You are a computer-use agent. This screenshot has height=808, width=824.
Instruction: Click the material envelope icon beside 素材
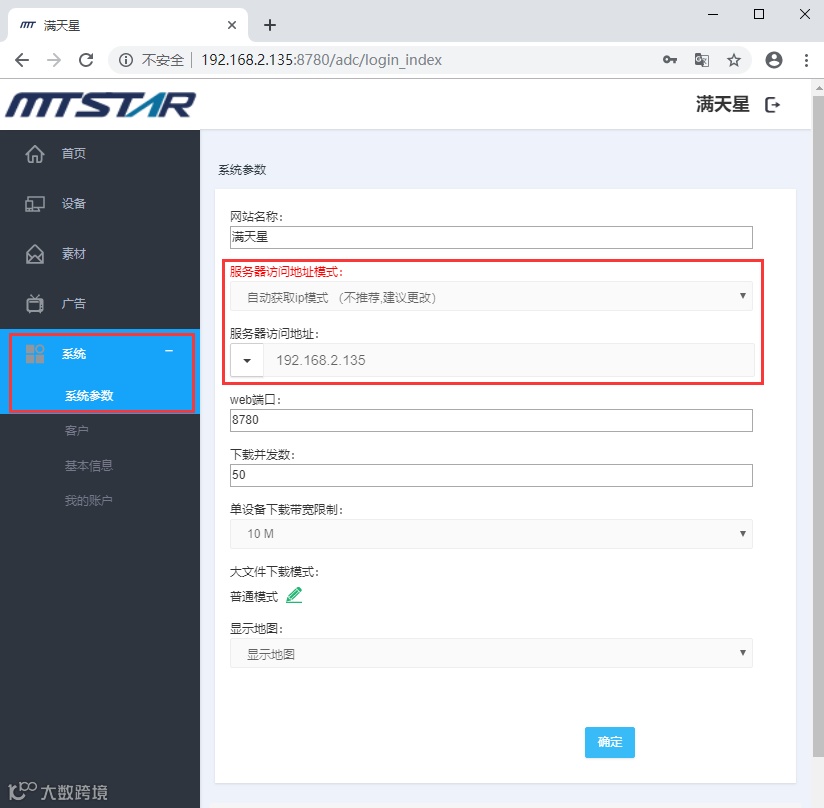point(35,254)
